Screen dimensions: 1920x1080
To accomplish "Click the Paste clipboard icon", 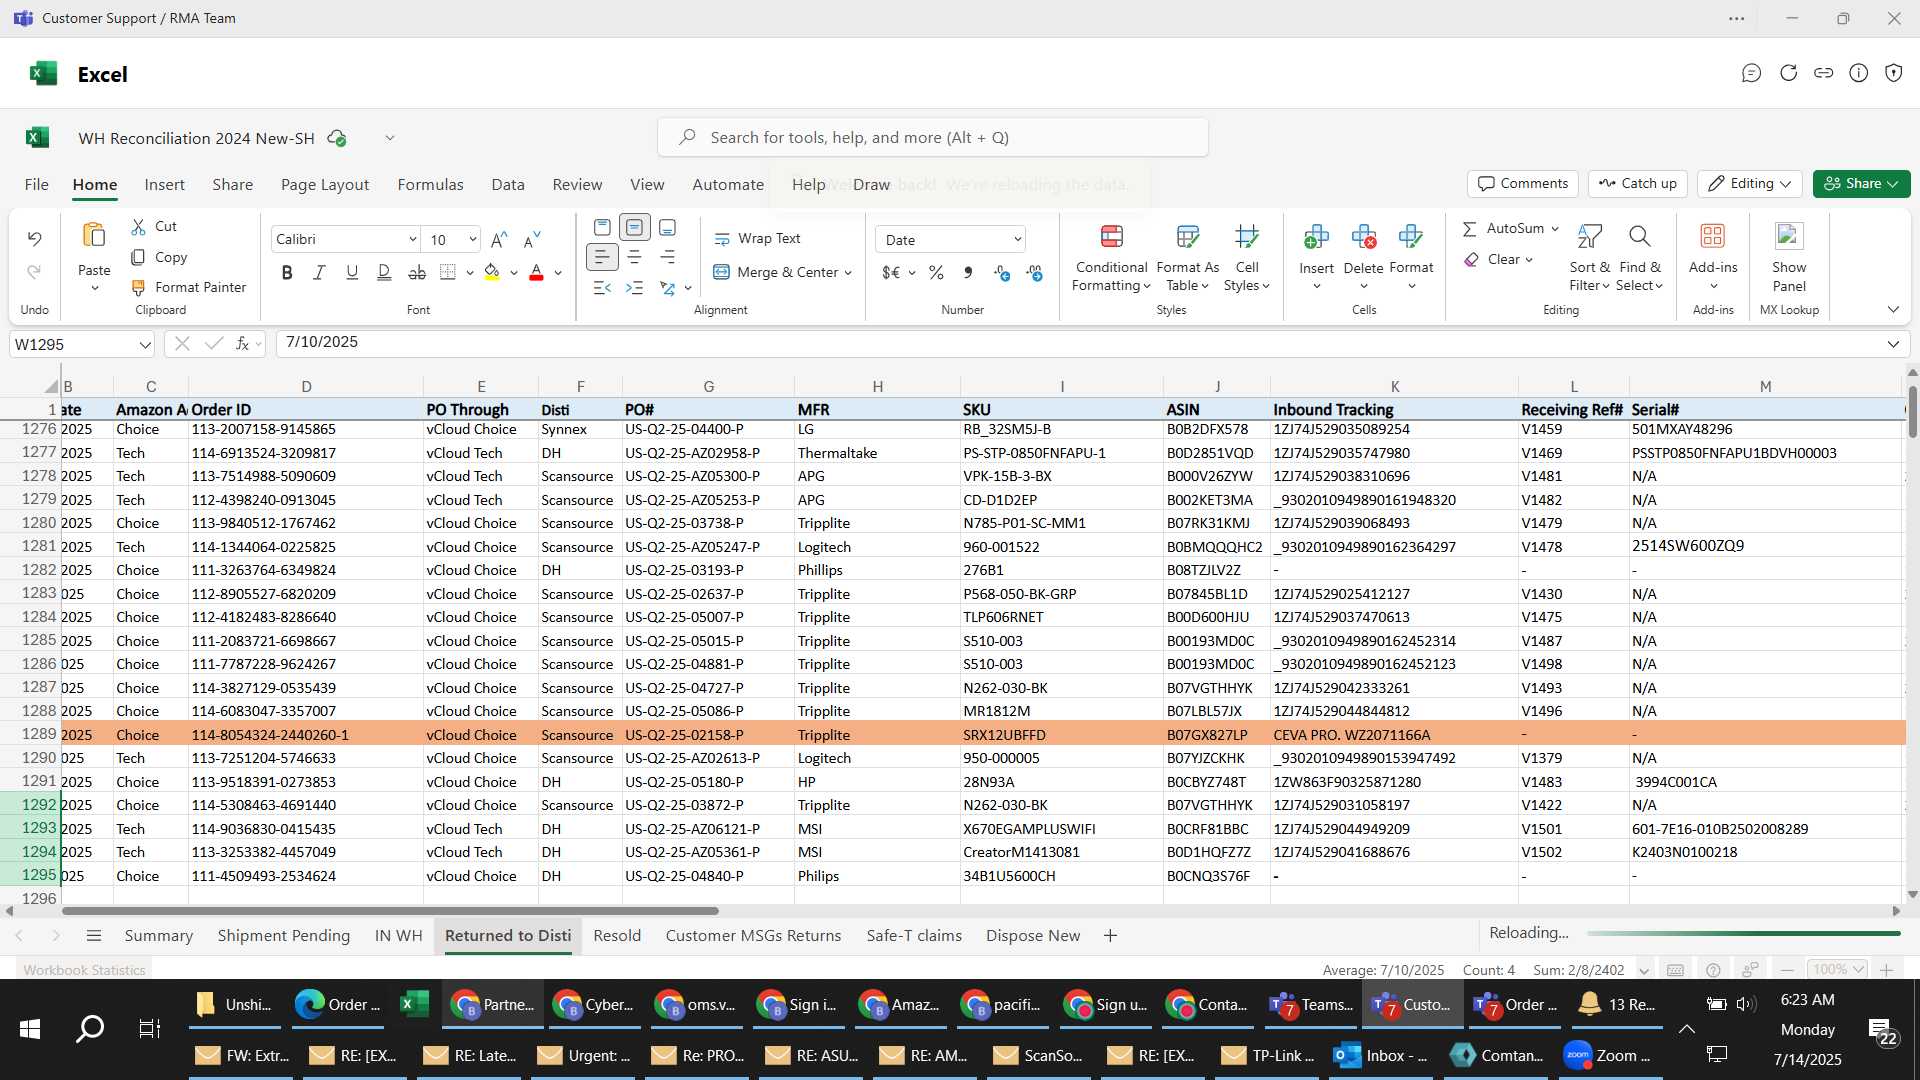I will [94, 236].
